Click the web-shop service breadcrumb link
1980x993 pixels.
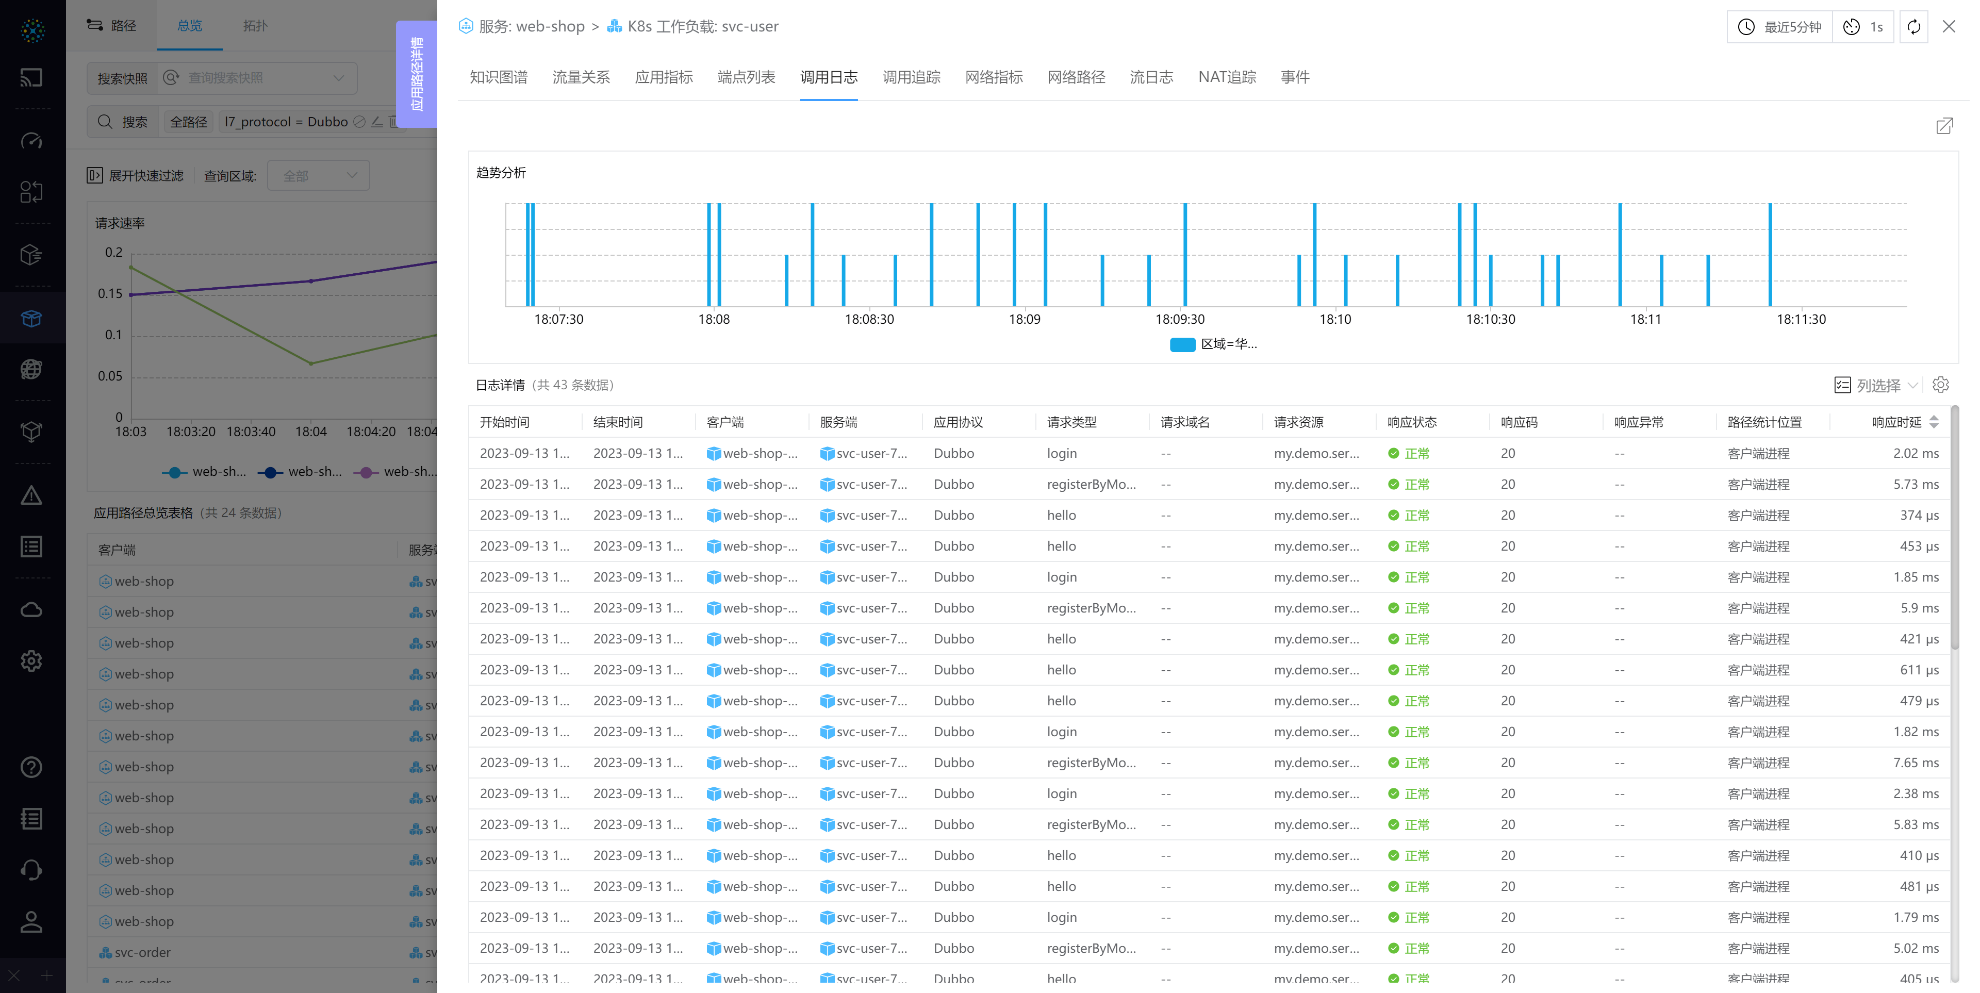[531, 27]
